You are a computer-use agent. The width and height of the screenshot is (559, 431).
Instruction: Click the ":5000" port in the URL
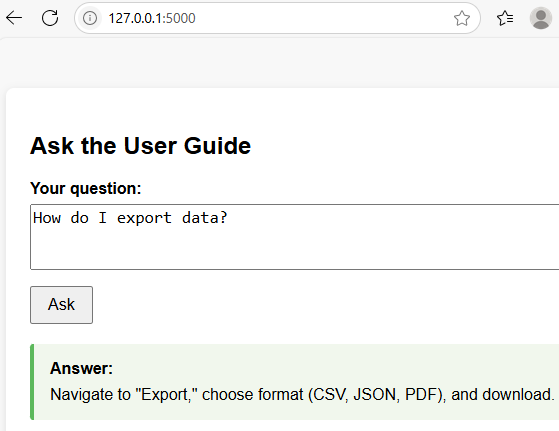coord(179,18)
